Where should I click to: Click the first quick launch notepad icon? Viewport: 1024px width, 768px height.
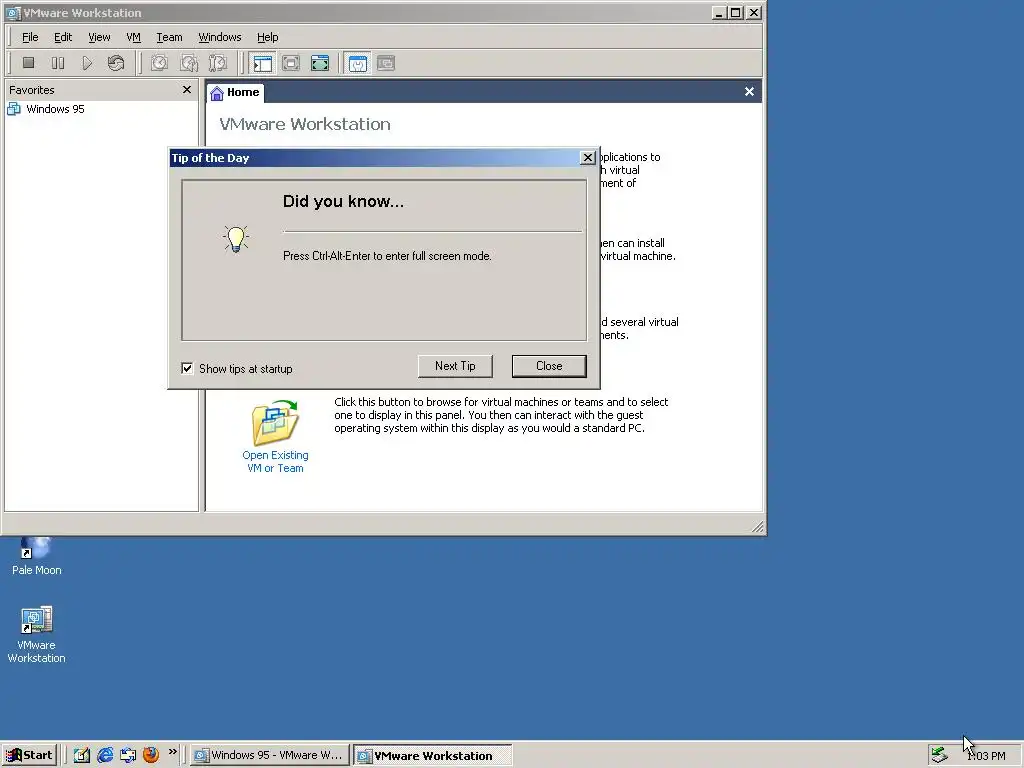[82, 755]
